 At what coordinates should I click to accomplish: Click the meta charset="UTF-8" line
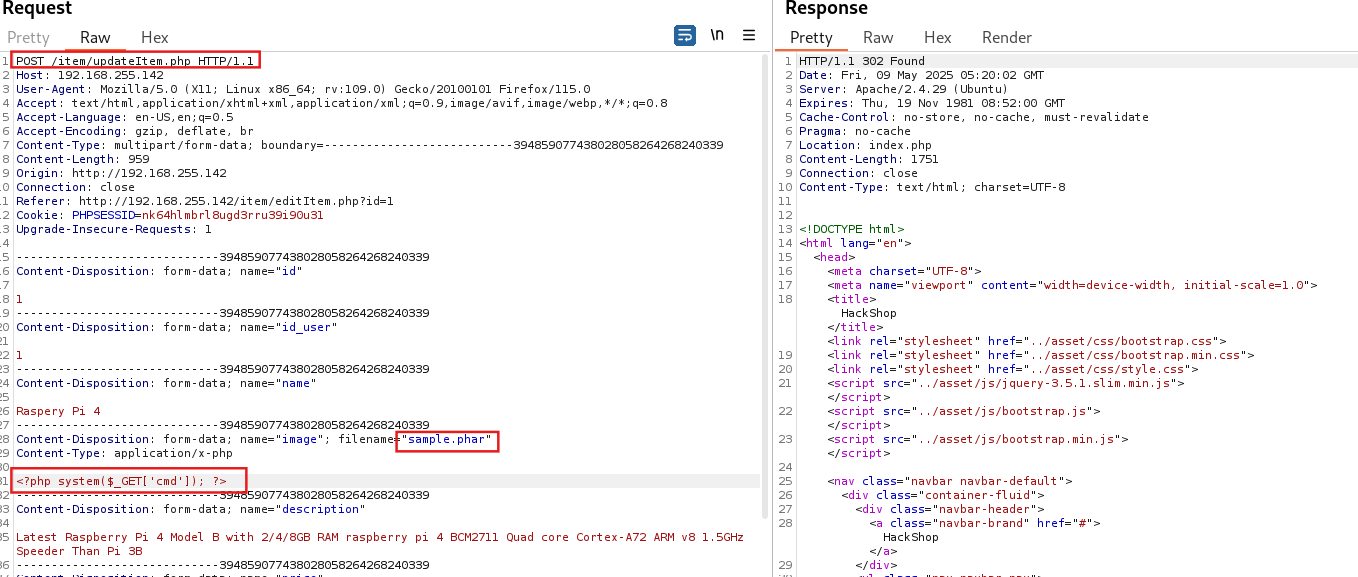coord(904,271)
